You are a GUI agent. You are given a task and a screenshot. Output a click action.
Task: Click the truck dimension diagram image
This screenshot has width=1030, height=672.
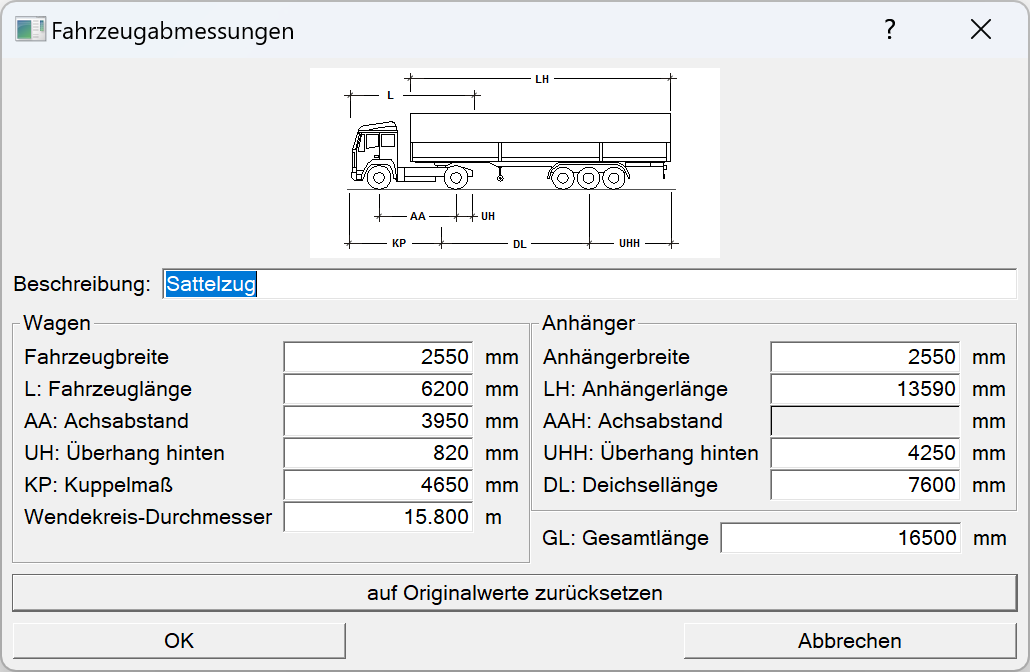(515, 160)
